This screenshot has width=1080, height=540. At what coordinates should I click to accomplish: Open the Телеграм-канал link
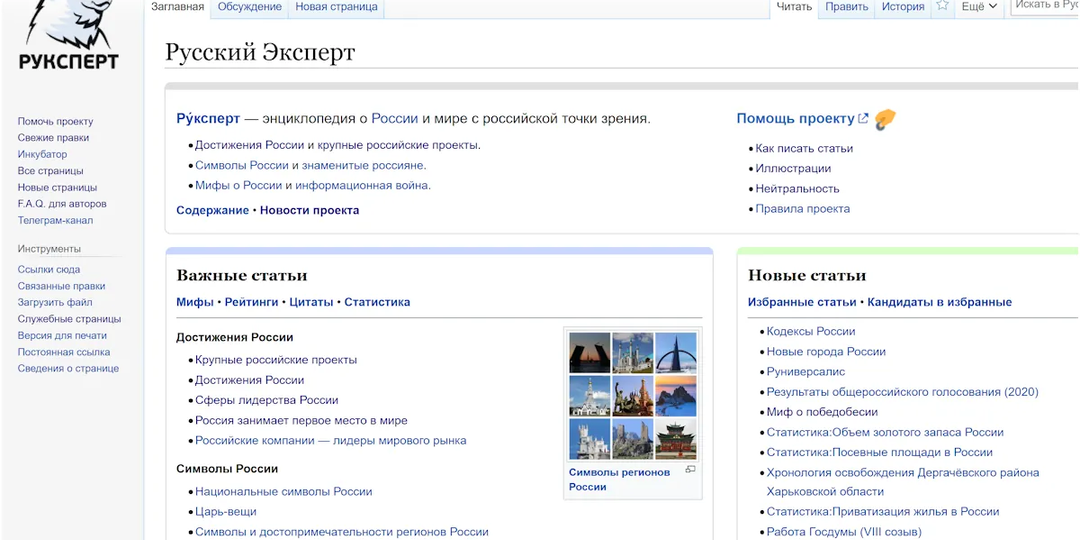tap(55, 220)
